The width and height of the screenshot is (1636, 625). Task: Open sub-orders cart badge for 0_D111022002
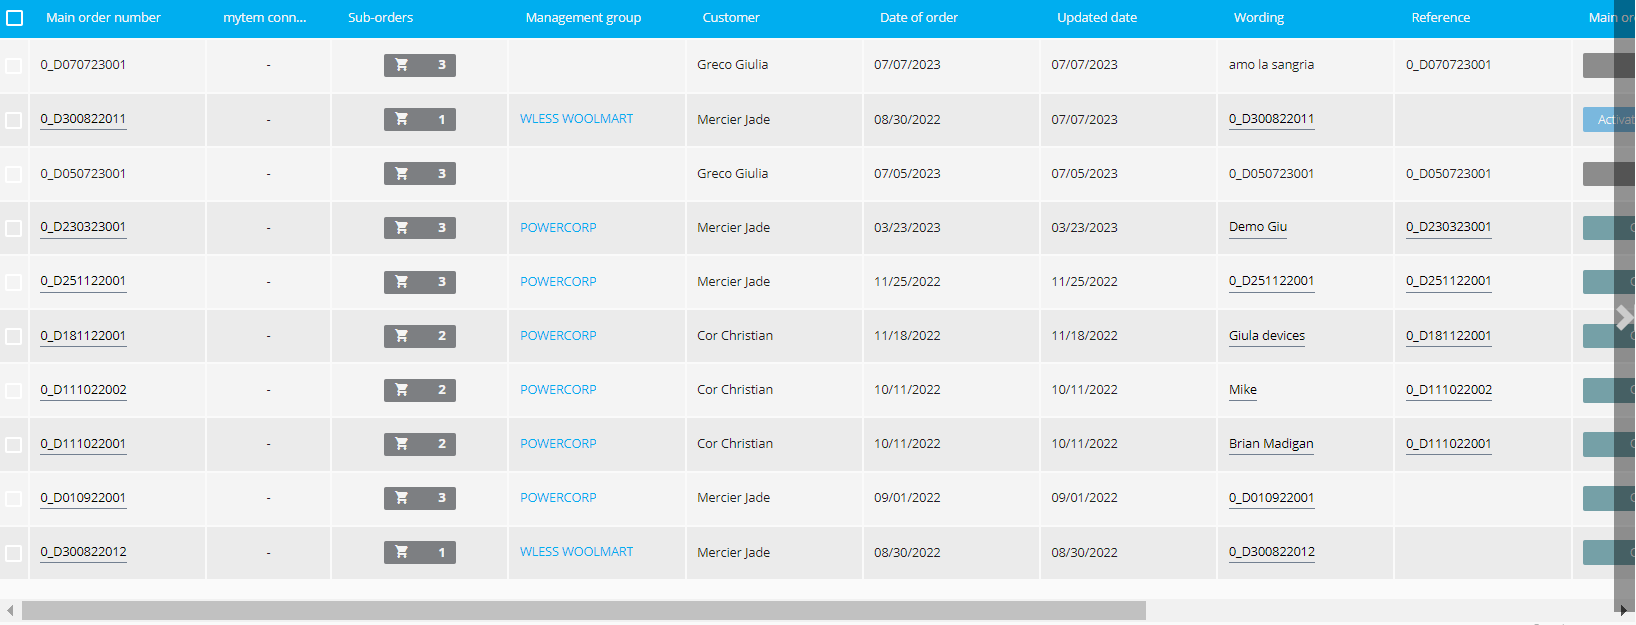(420, 389)
